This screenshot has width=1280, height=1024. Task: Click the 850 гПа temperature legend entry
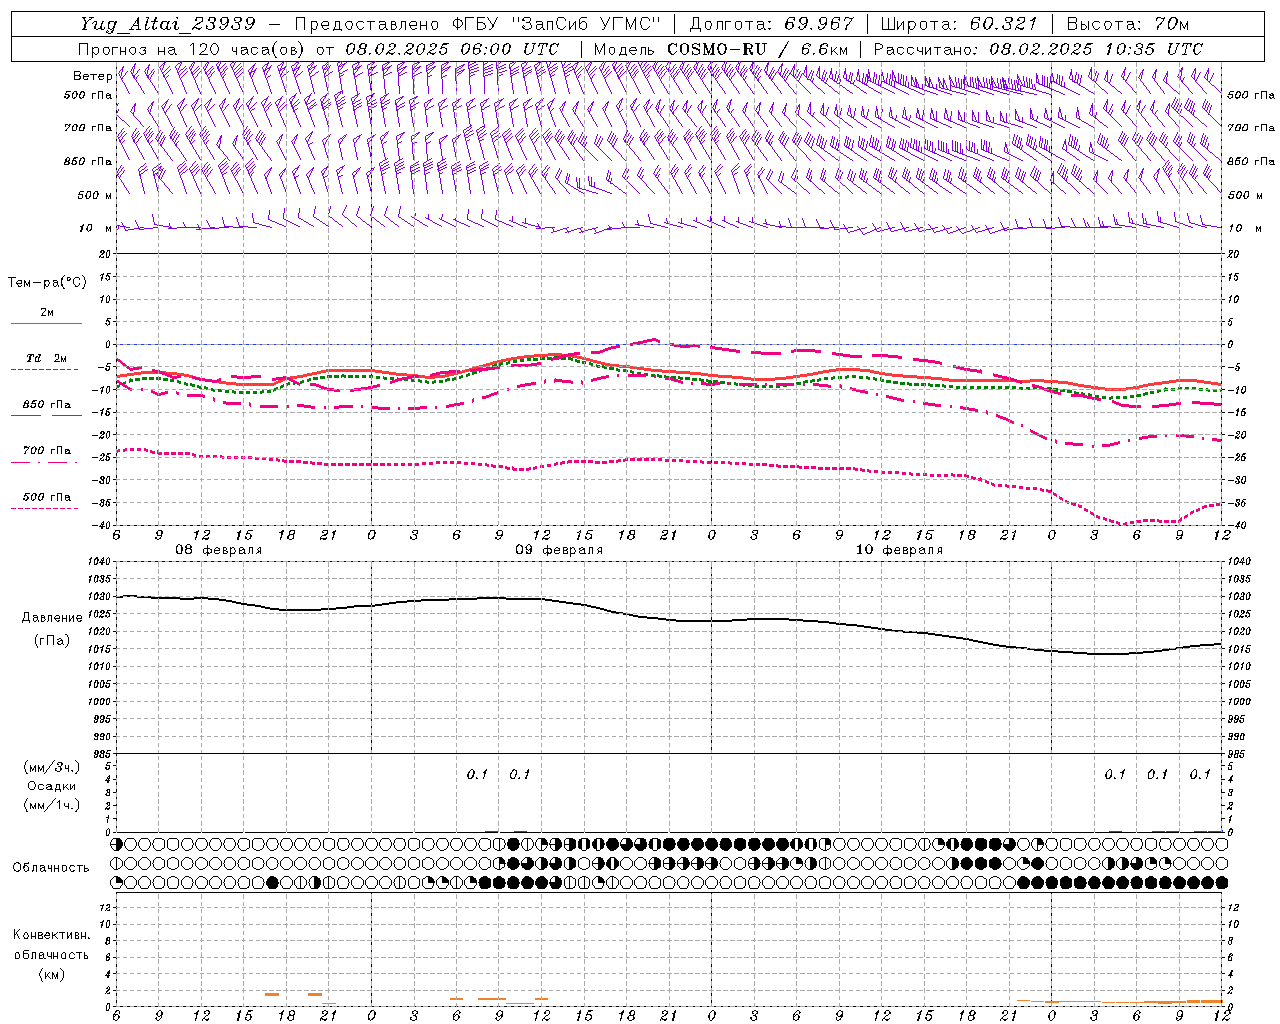[x=47, y=405]
